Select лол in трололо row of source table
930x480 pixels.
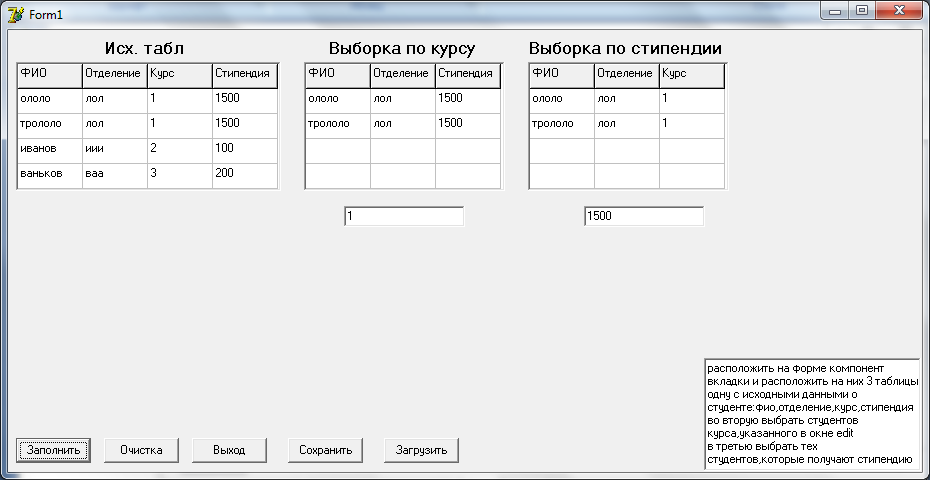[115, 126]
